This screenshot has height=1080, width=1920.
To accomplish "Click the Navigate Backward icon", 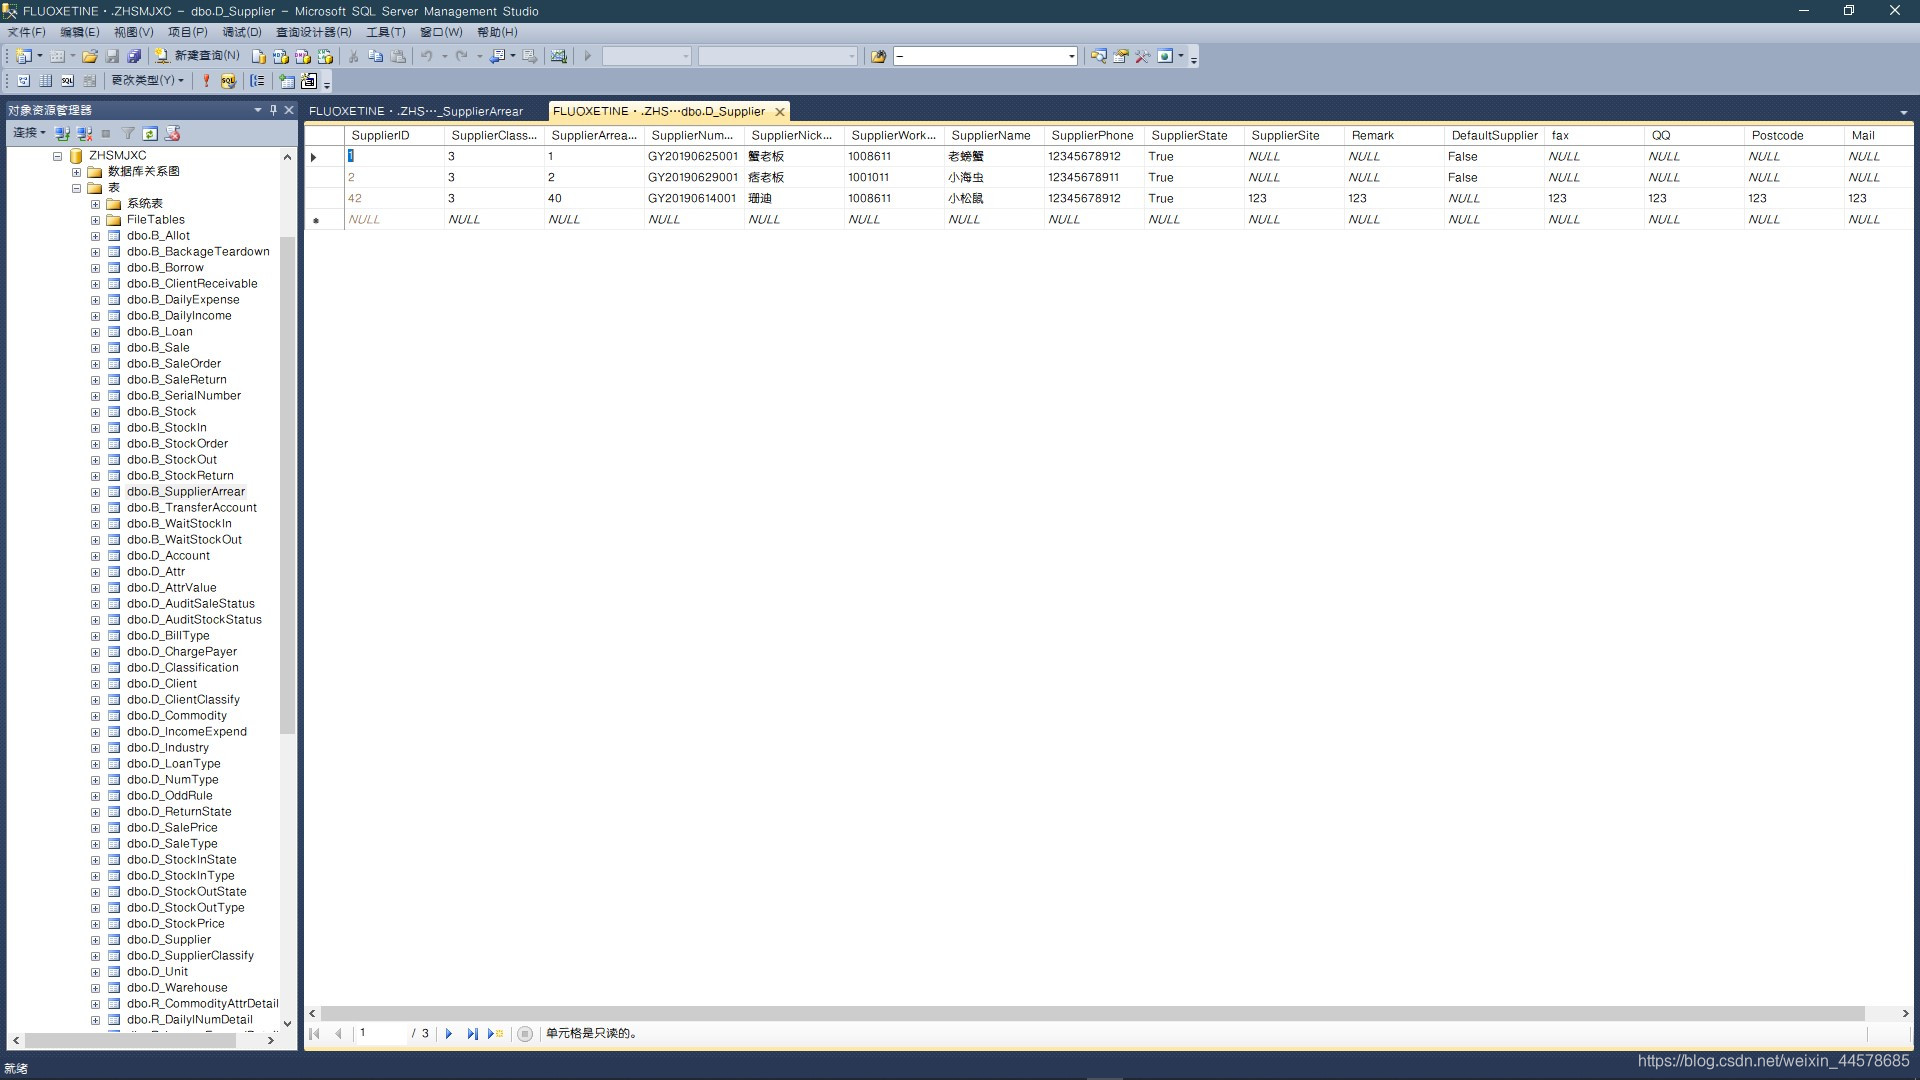I will coord(498,56).
